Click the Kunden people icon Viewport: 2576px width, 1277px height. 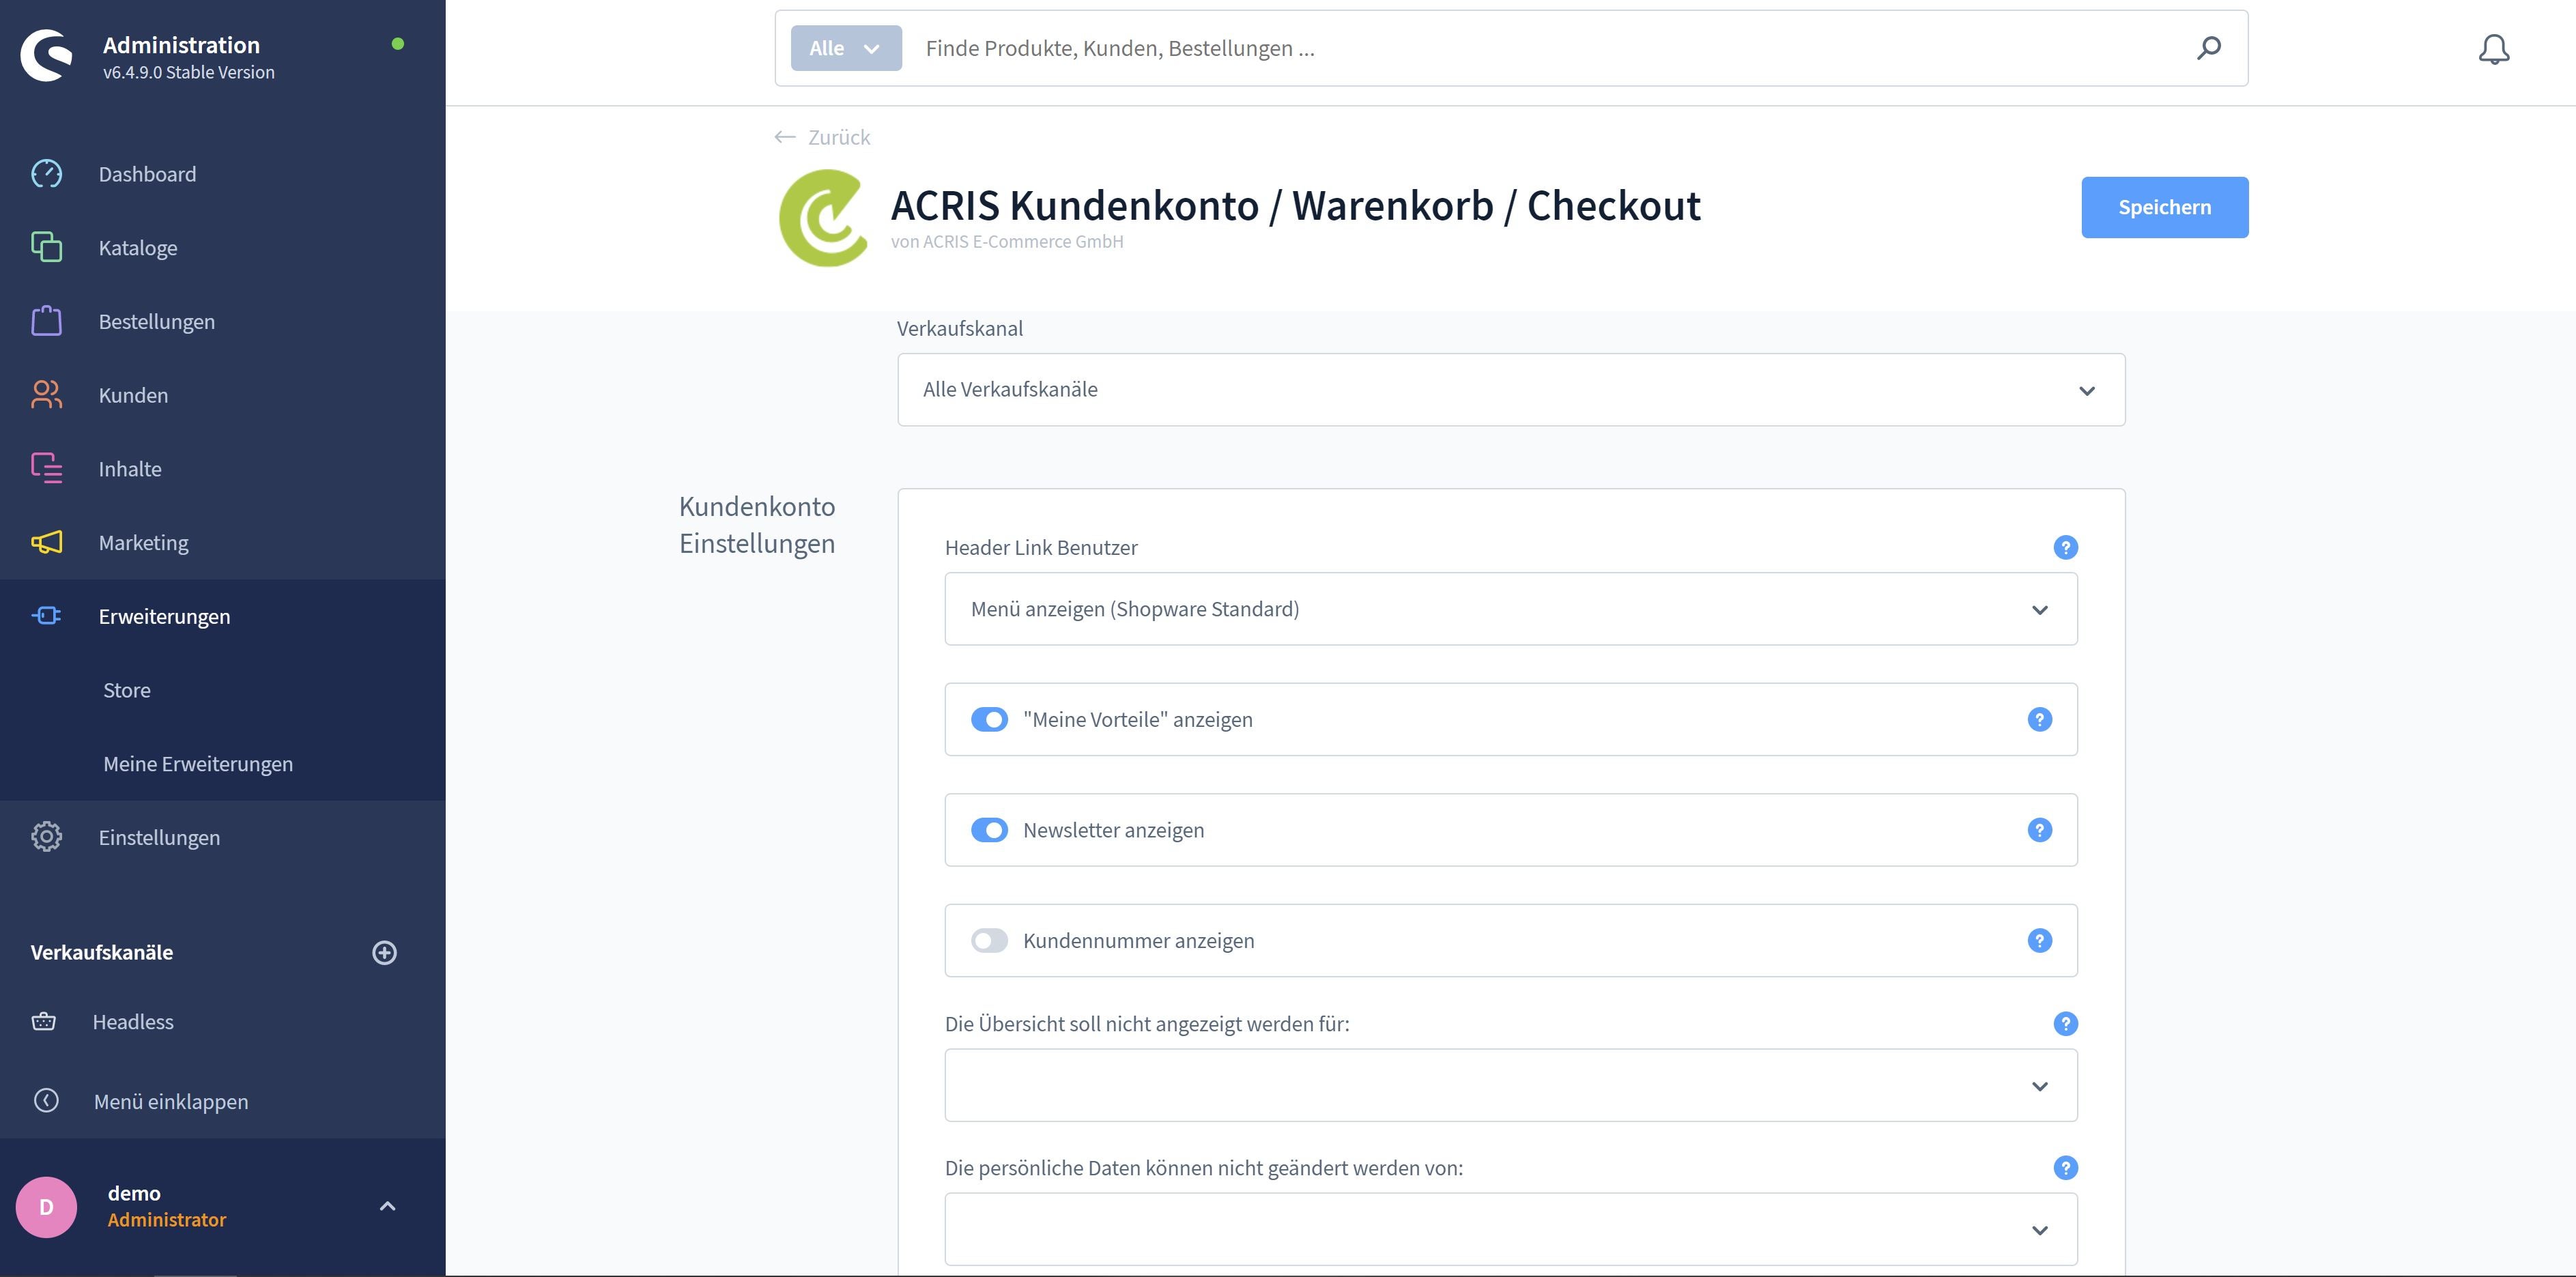pyautogui.click(x=46, y=395)
